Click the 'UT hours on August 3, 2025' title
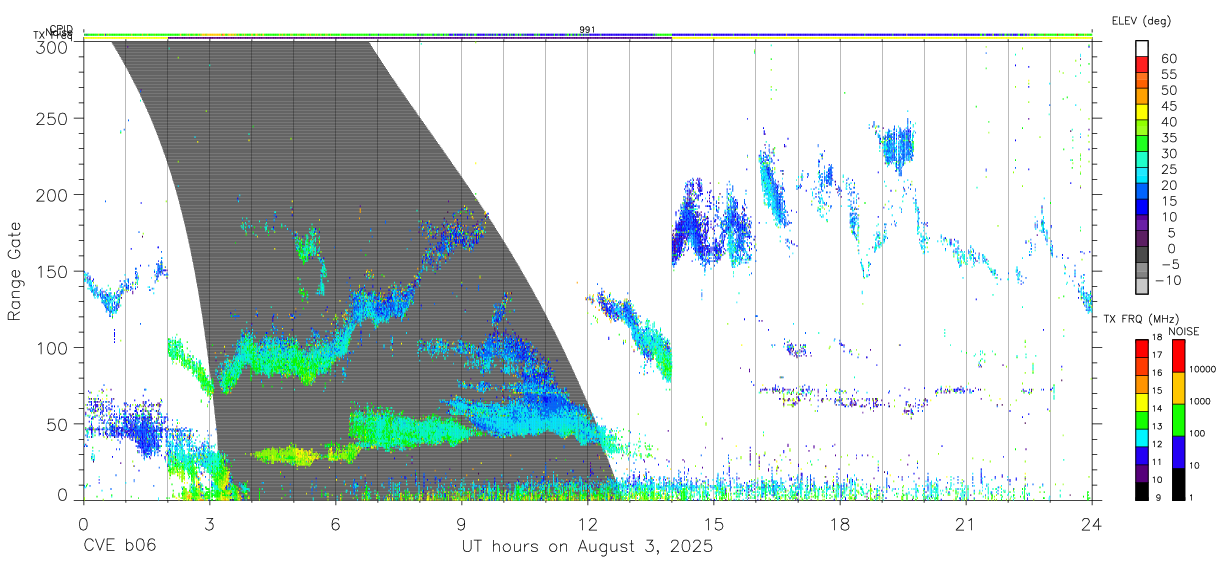The image size is (1228, 567). (x=587, y=547)
